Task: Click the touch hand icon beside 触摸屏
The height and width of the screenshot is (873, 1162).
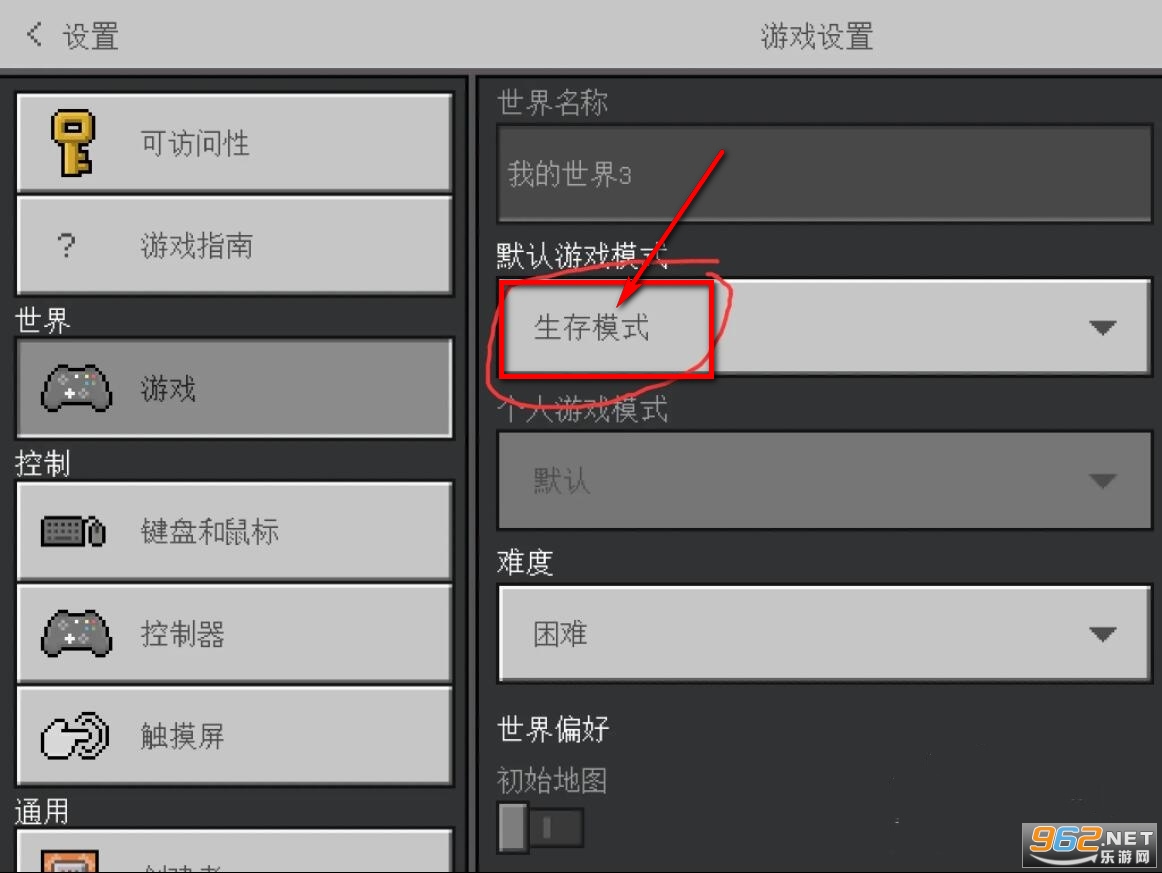Action: (75, 735)
